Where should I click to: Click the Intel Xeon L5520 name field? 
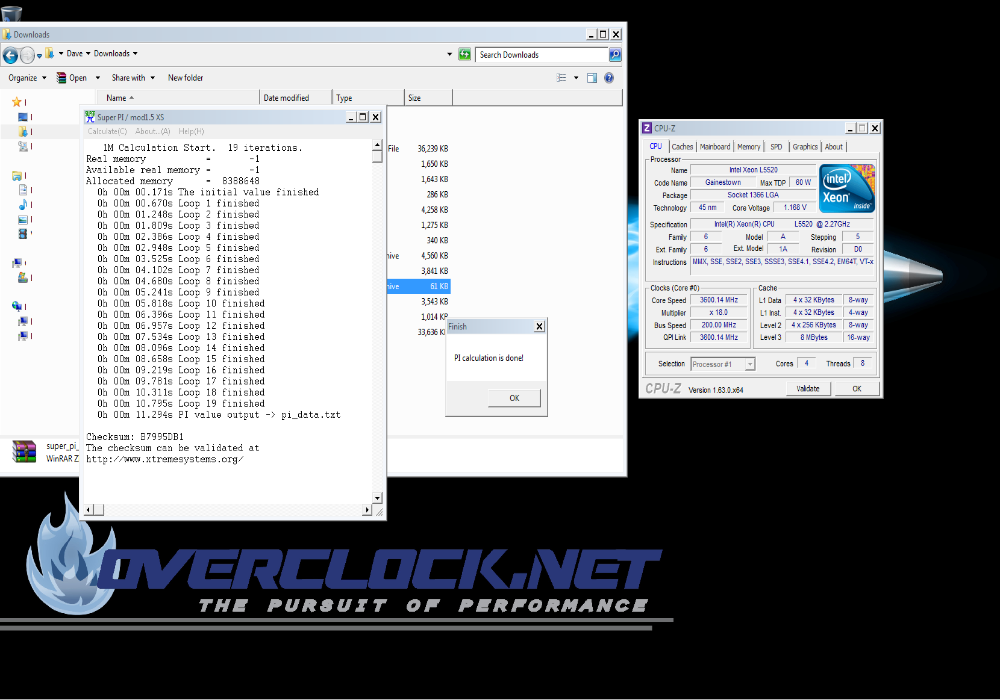[753, 170]
